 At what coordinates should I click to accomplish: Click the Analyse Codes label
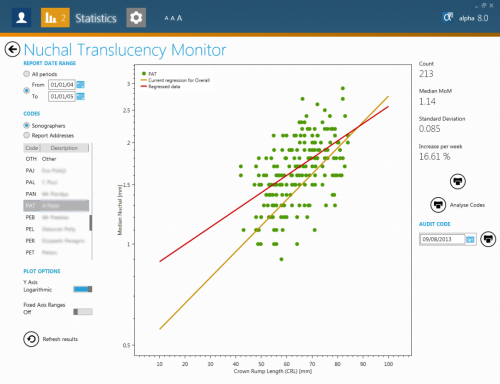coord(467,205)
